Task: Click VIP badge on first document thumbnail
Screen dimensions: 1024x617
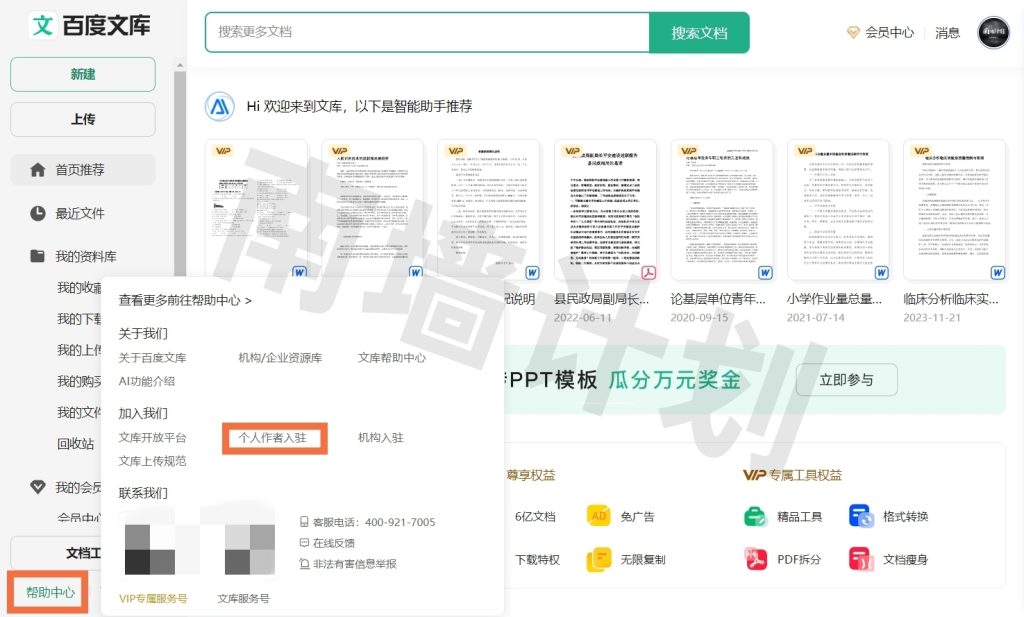Action: [223, 151]
